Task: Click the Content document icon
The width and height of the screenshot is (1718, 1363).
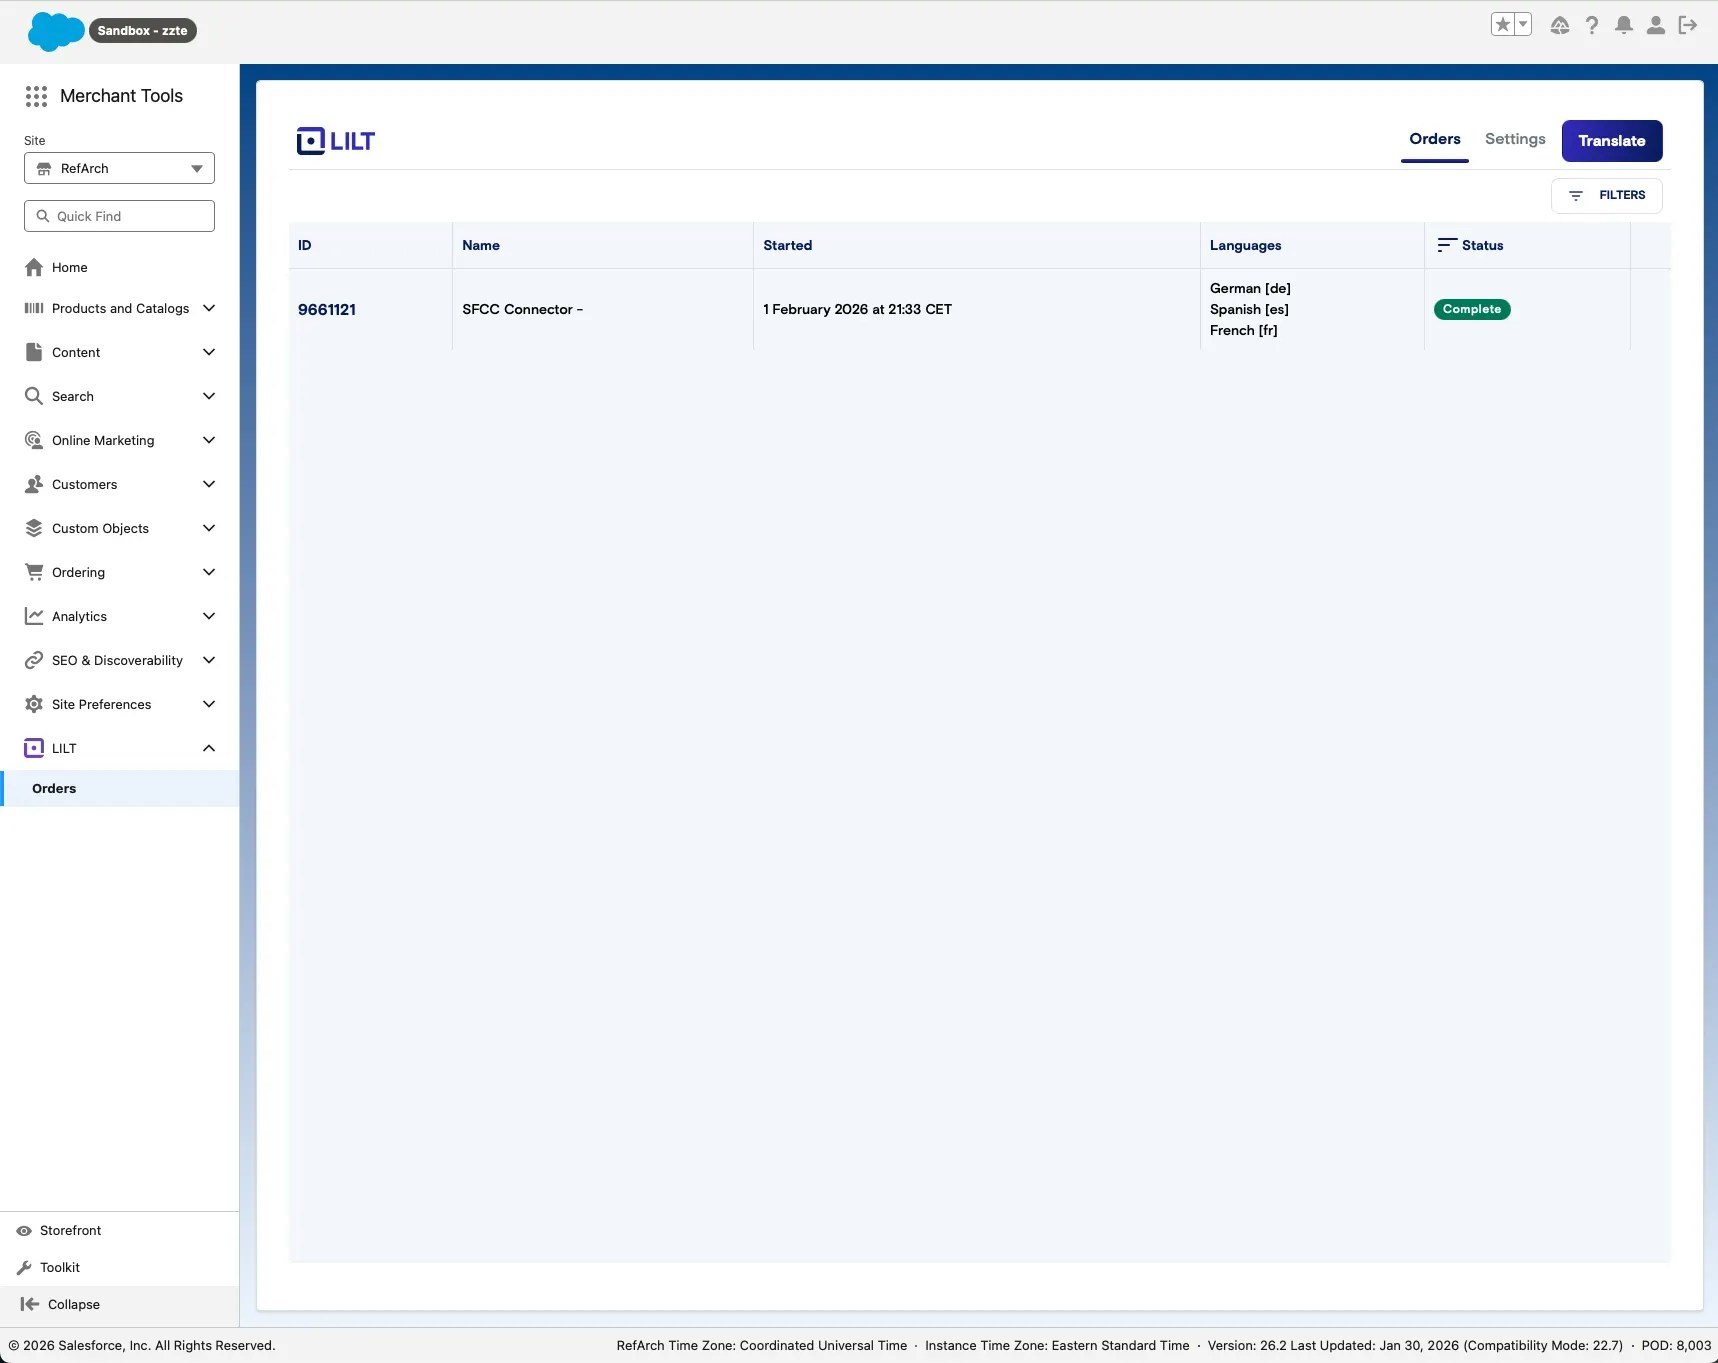Action: click(x=34, y=352)
